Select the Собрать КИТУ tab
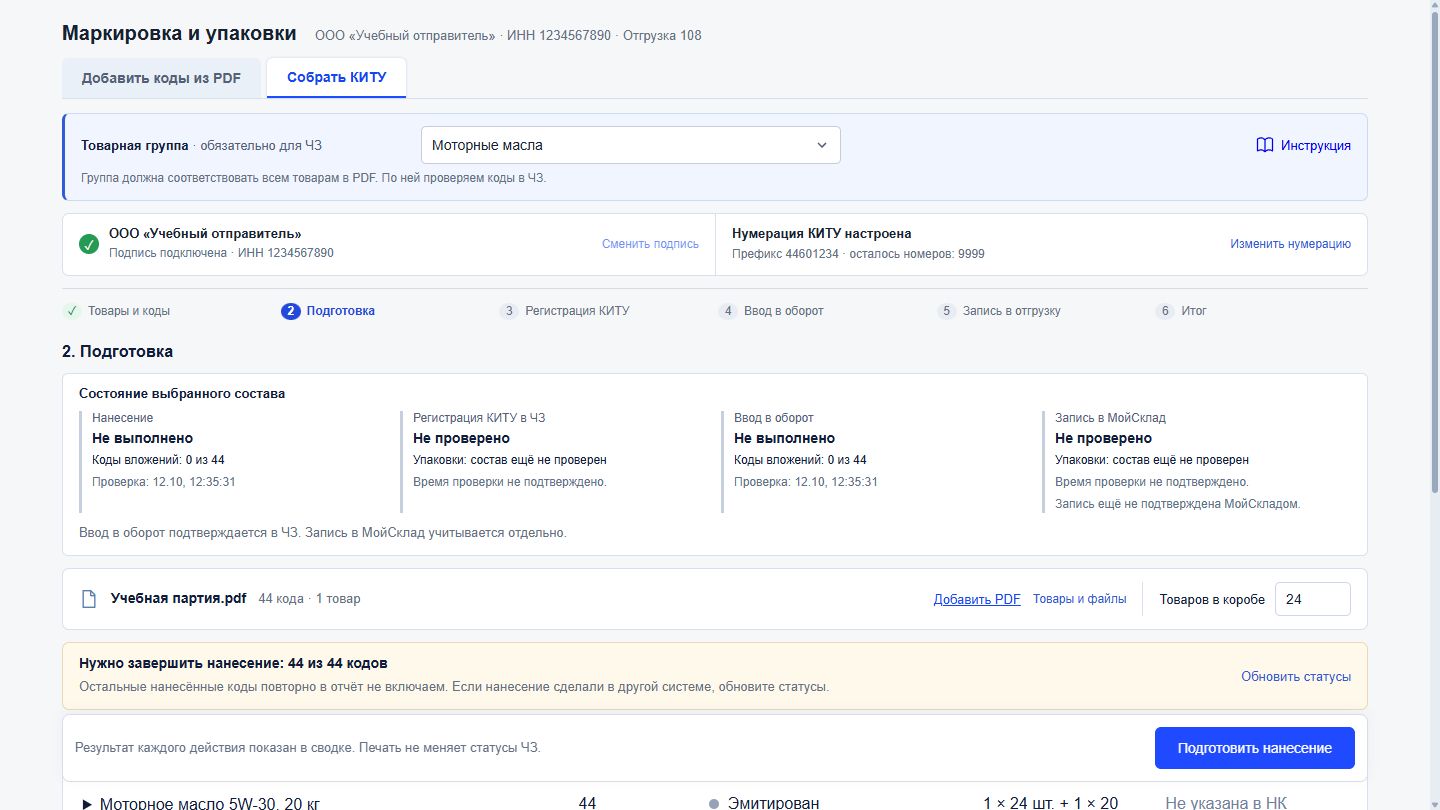The image size is (1440, 810). pos(336,78)
